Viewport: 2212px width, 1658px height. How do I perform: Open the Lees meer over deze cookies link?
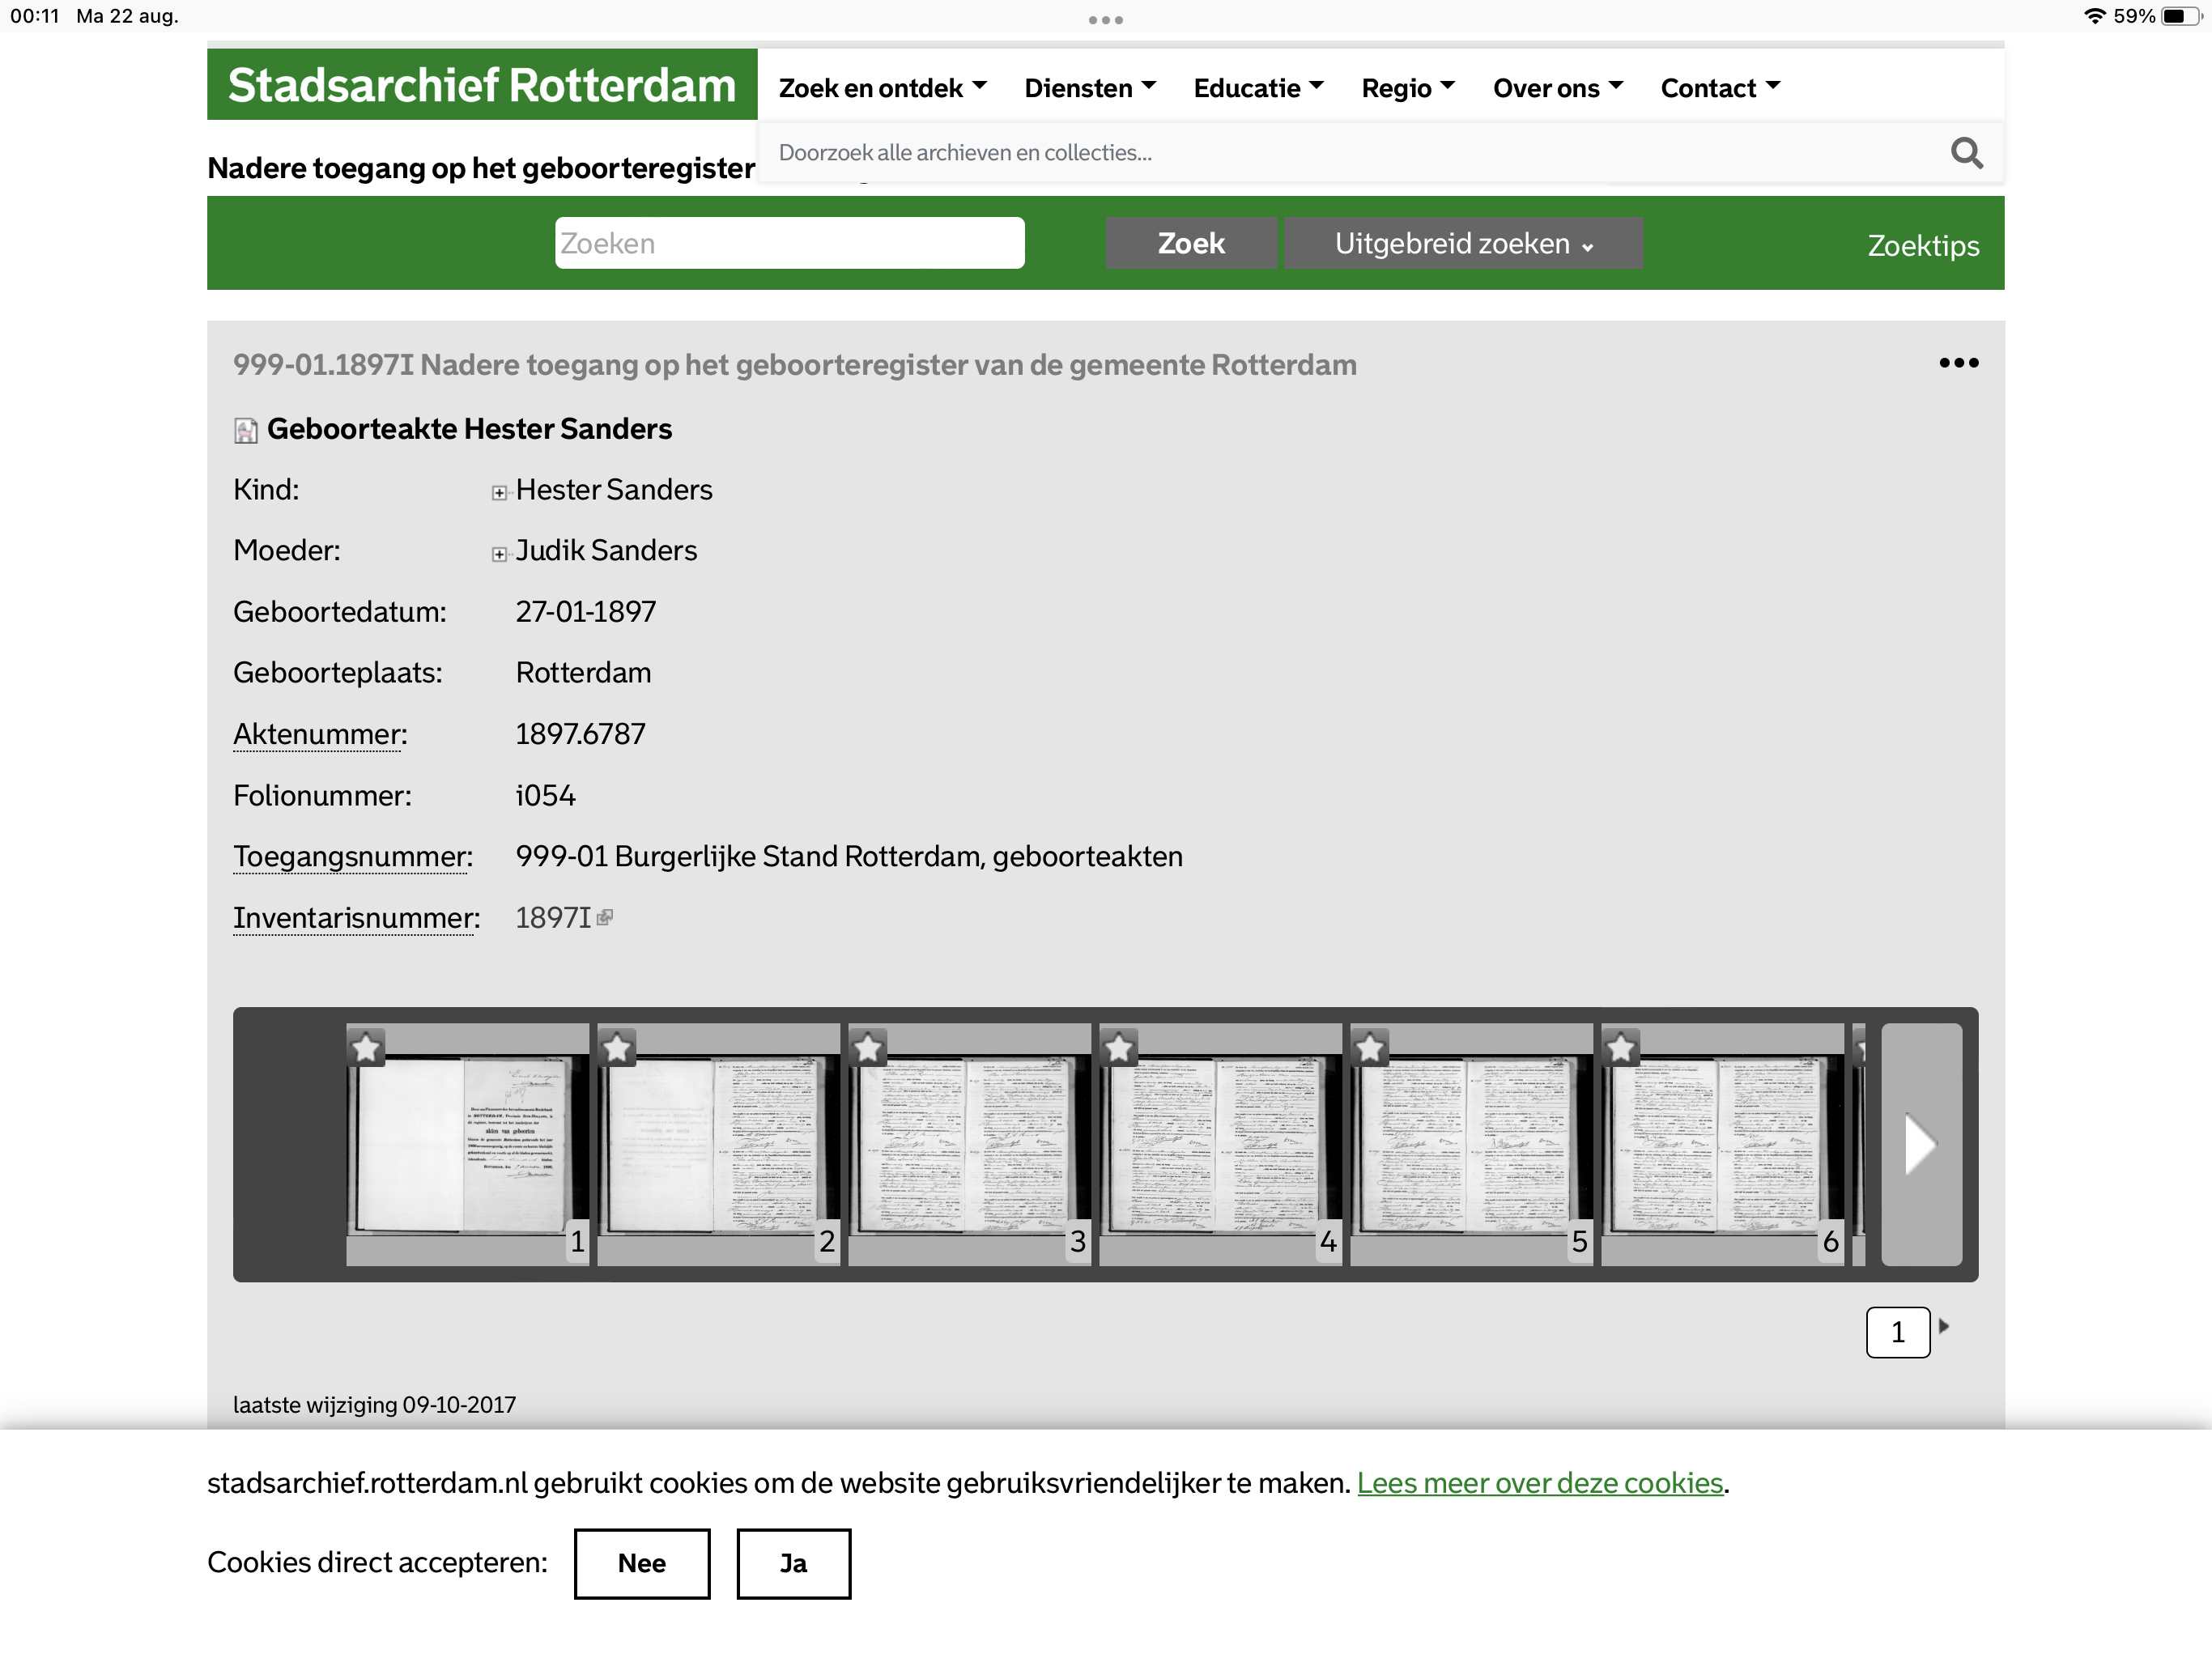coord(1539,1482)
